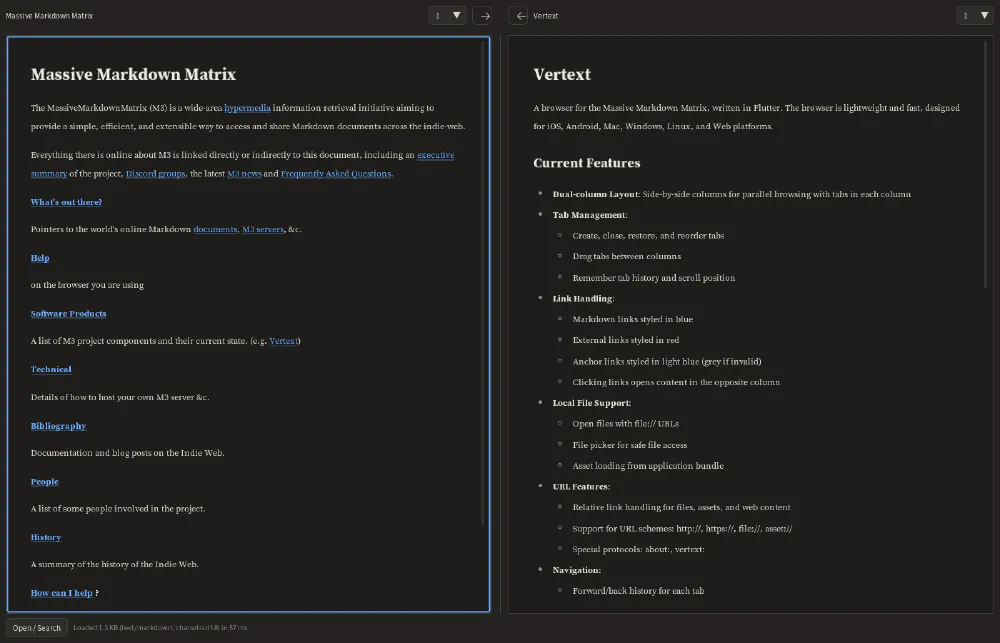Click 'Forward/back history for each tab'
The image size is (1000, 643).
(x=638, y=591)
